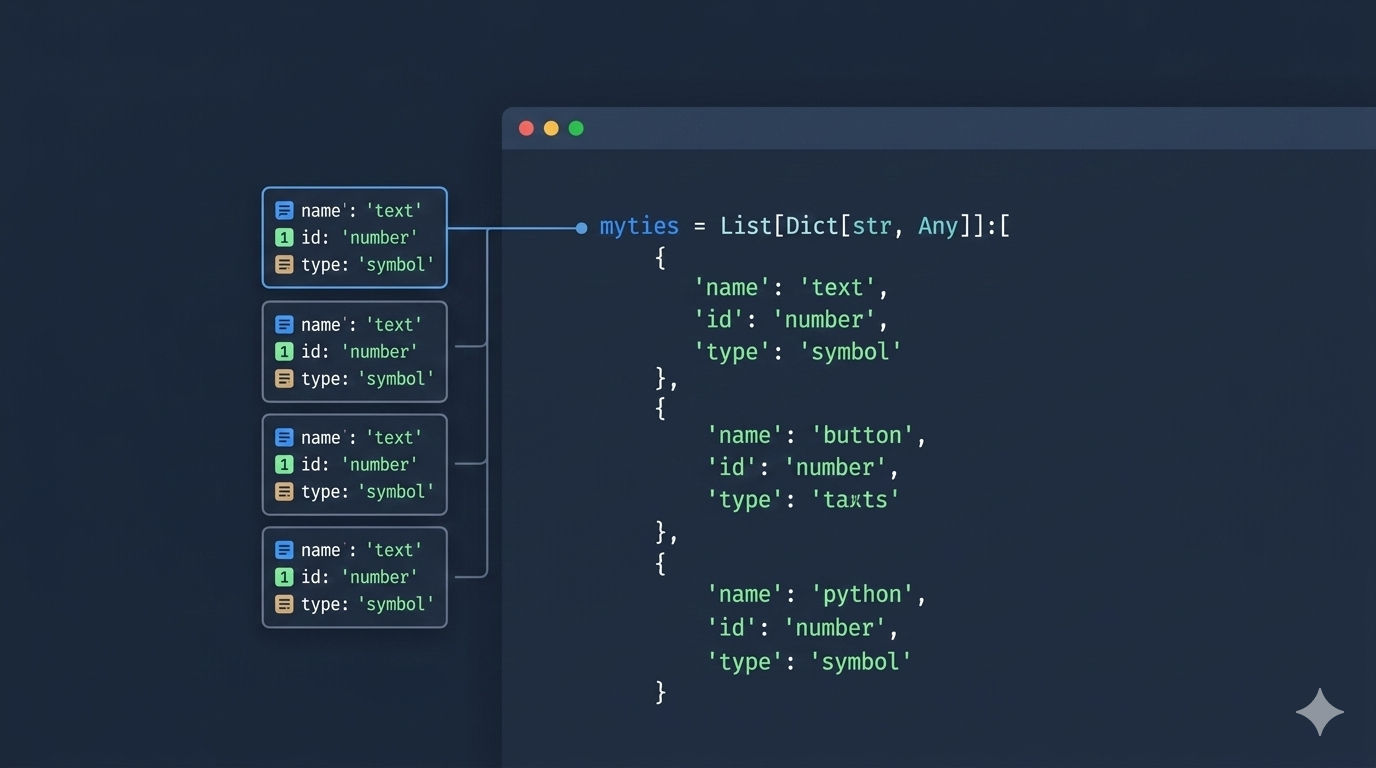Click the 'python' string value in the third dictionary
Screen dimensions: 1376x768
[x=865, y=593]
